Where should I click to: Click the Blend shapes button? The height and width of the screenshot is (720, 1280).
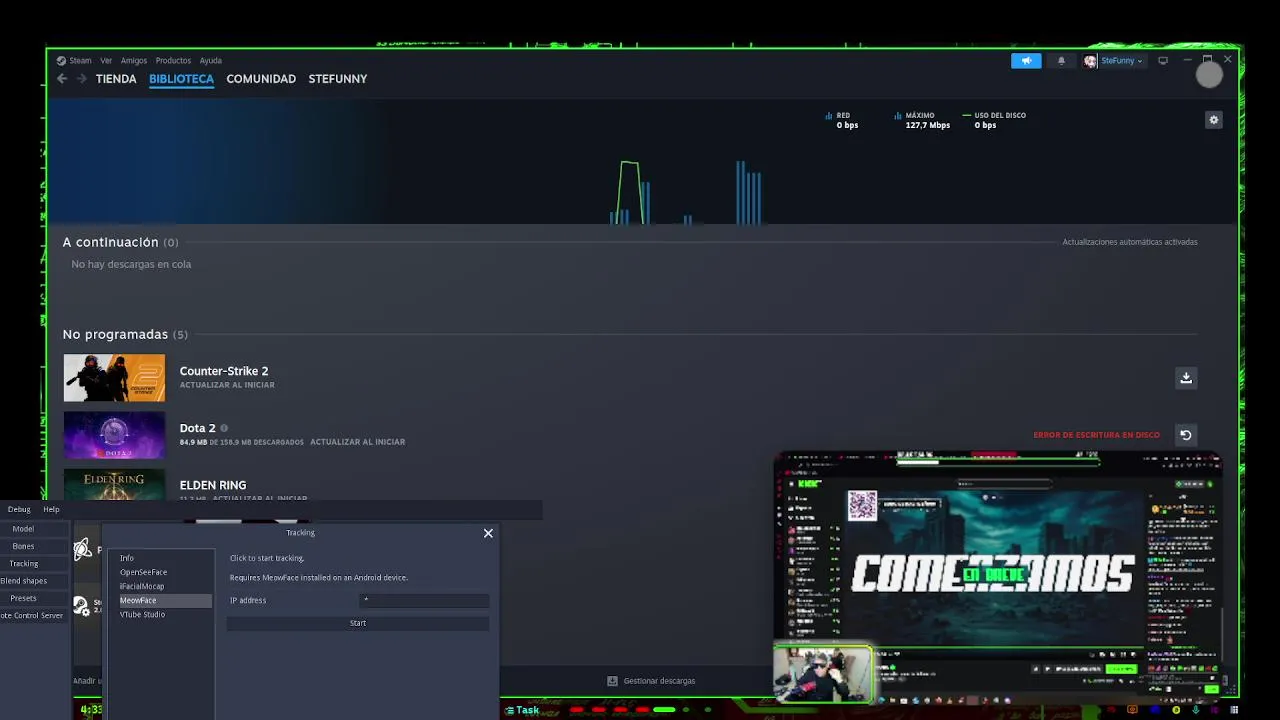point(33,581)
